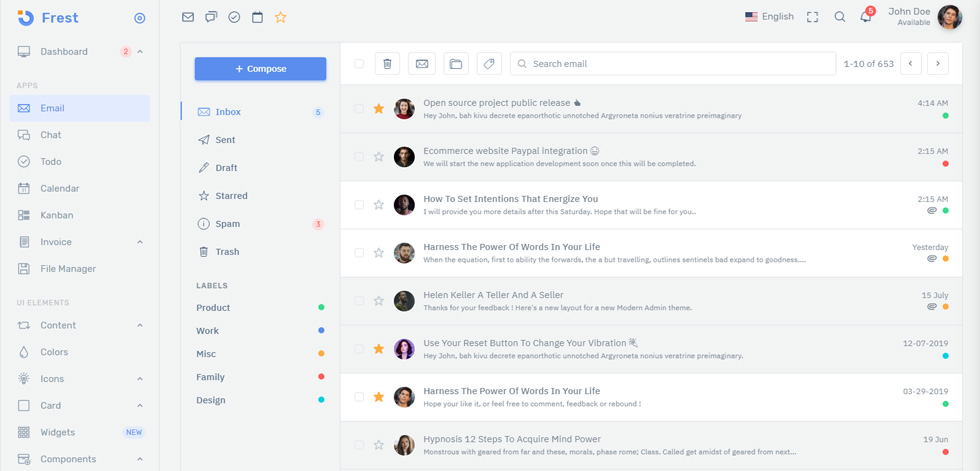The height and width of the screenshot is (471, 980).
Task: Check the 'Helen Keller A Teller' email checkbox
Action: [x=359, y=301]
